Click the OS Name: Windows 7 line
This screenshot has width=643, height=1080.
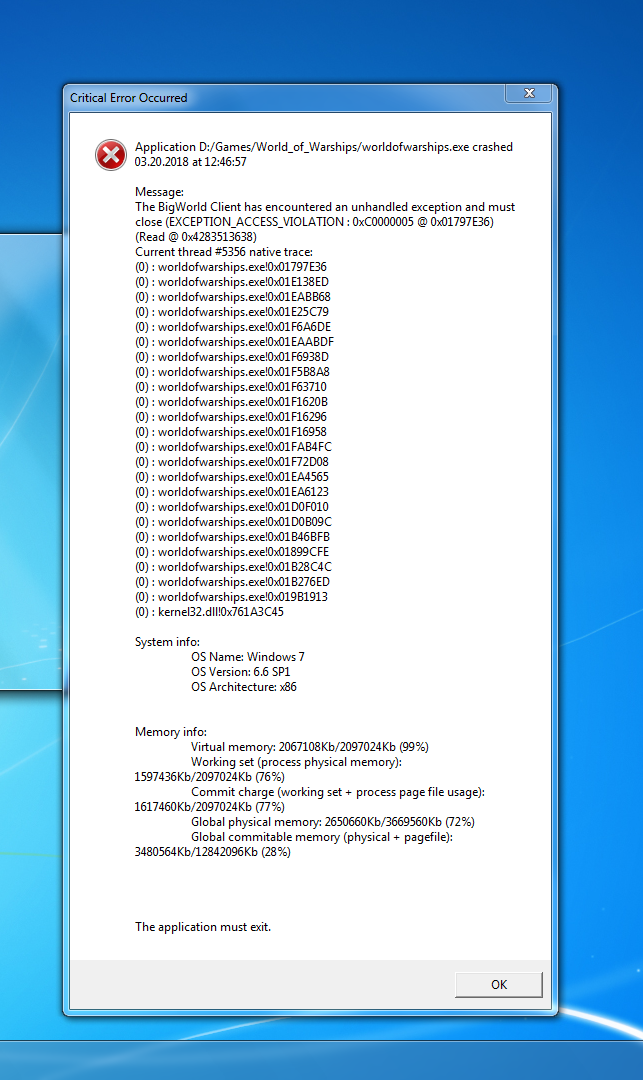click(248, 657)
